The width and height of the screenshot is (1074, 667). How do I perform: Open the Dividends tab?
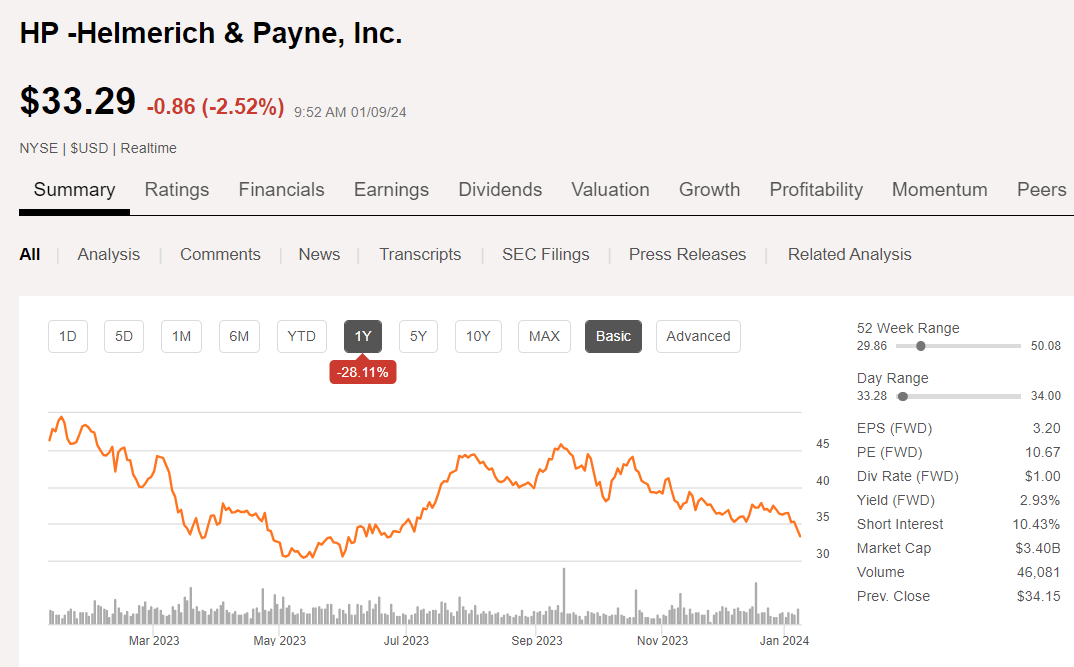click(500, 189)
